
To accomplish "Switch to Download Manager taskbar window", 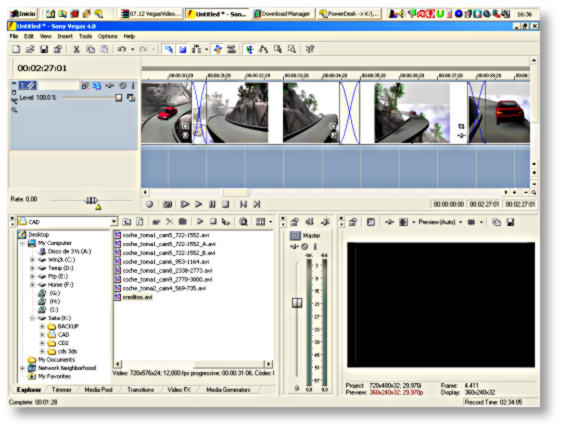I will tap(282, 14).
